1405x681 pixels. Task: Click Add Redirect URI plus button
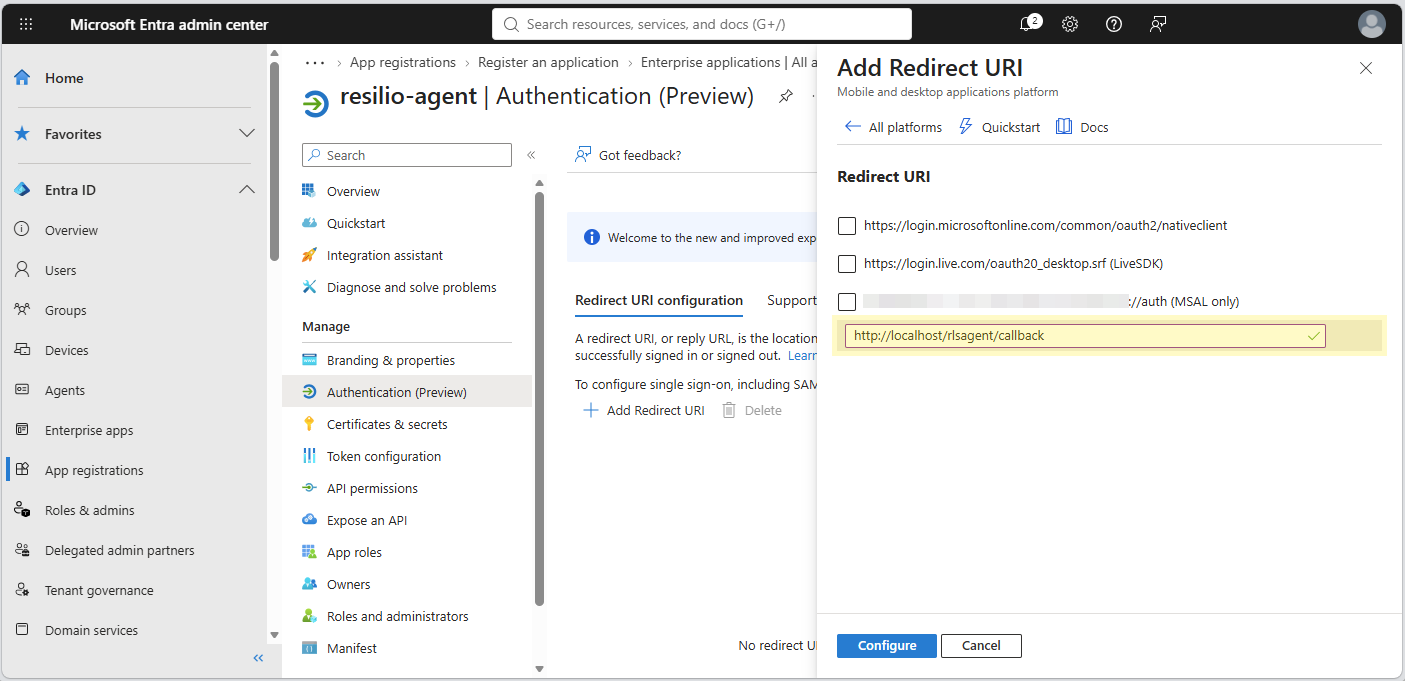click(x=644, y=410)
